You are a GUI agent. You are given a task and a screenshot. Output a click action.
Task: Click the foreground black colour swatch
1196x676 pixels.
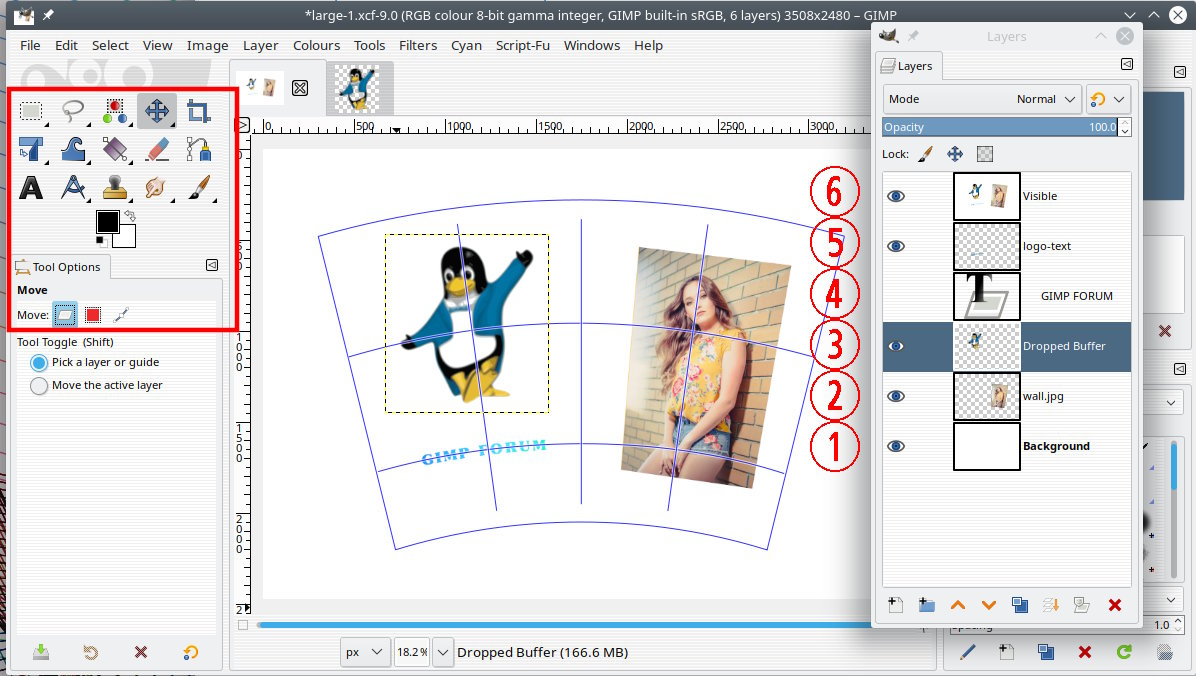107,222
